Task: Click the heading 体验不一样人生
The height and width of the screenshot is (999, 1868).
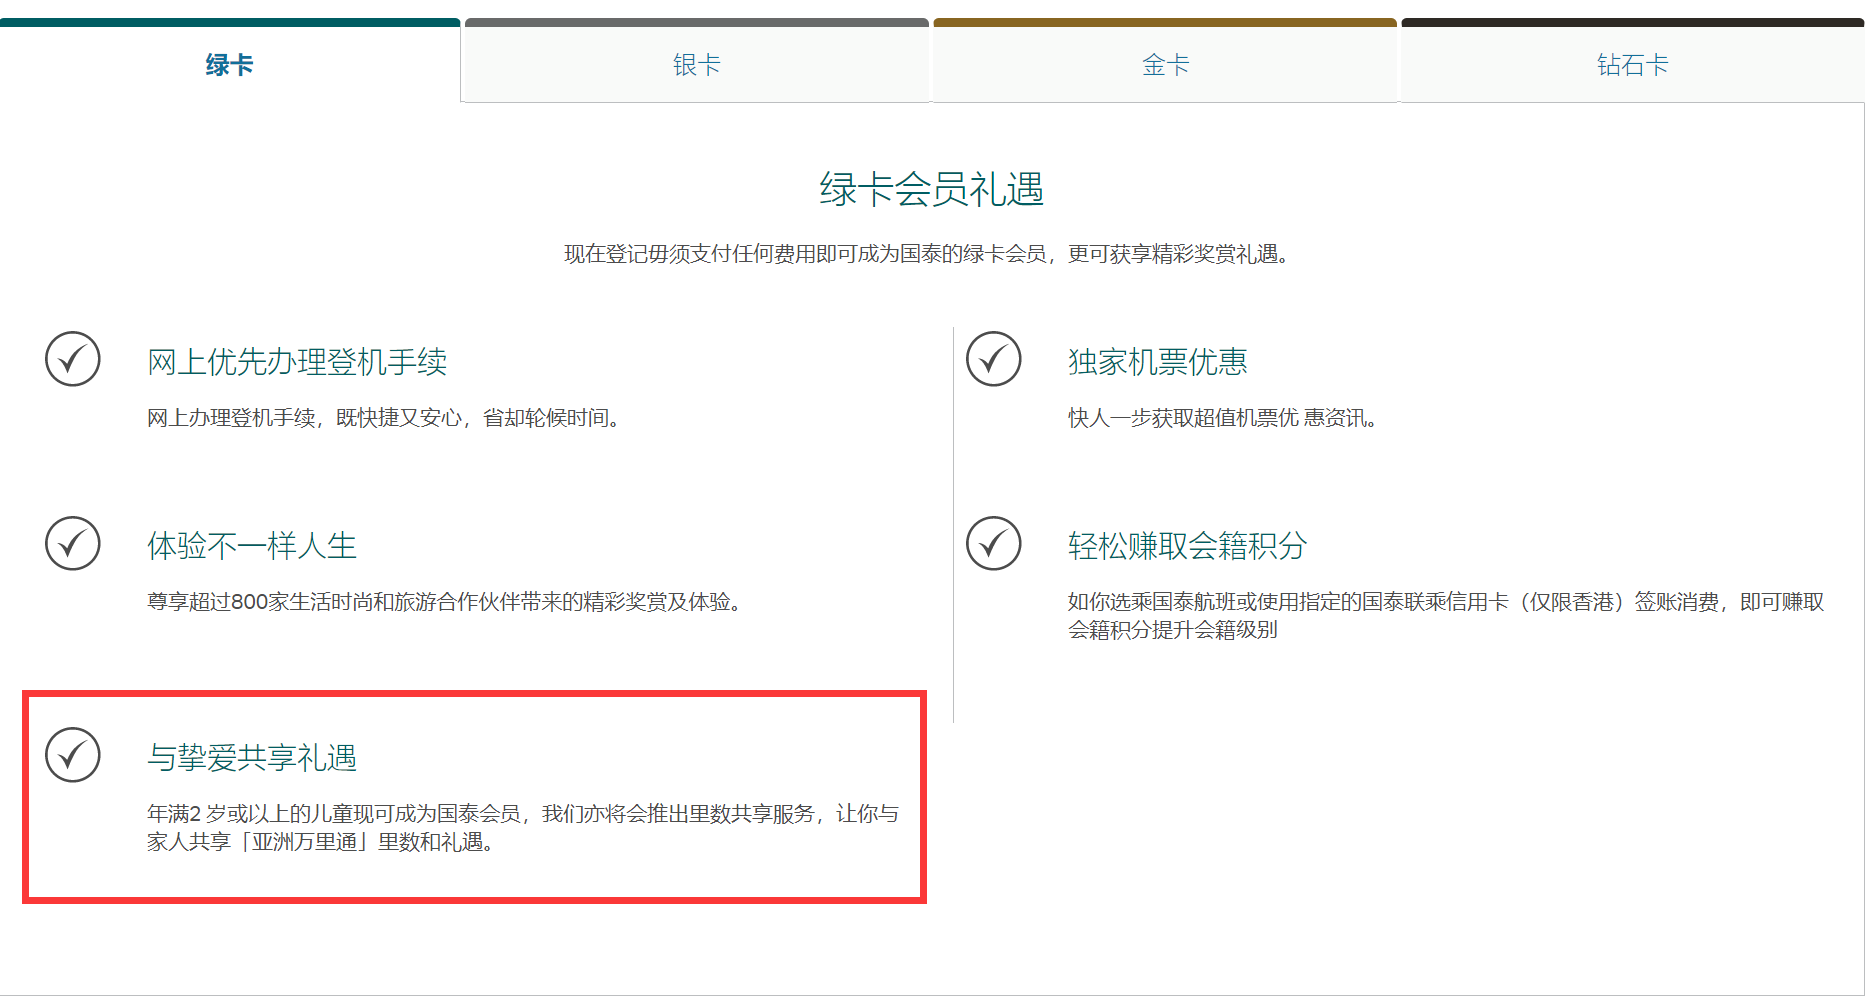Action: coord(252,546)
